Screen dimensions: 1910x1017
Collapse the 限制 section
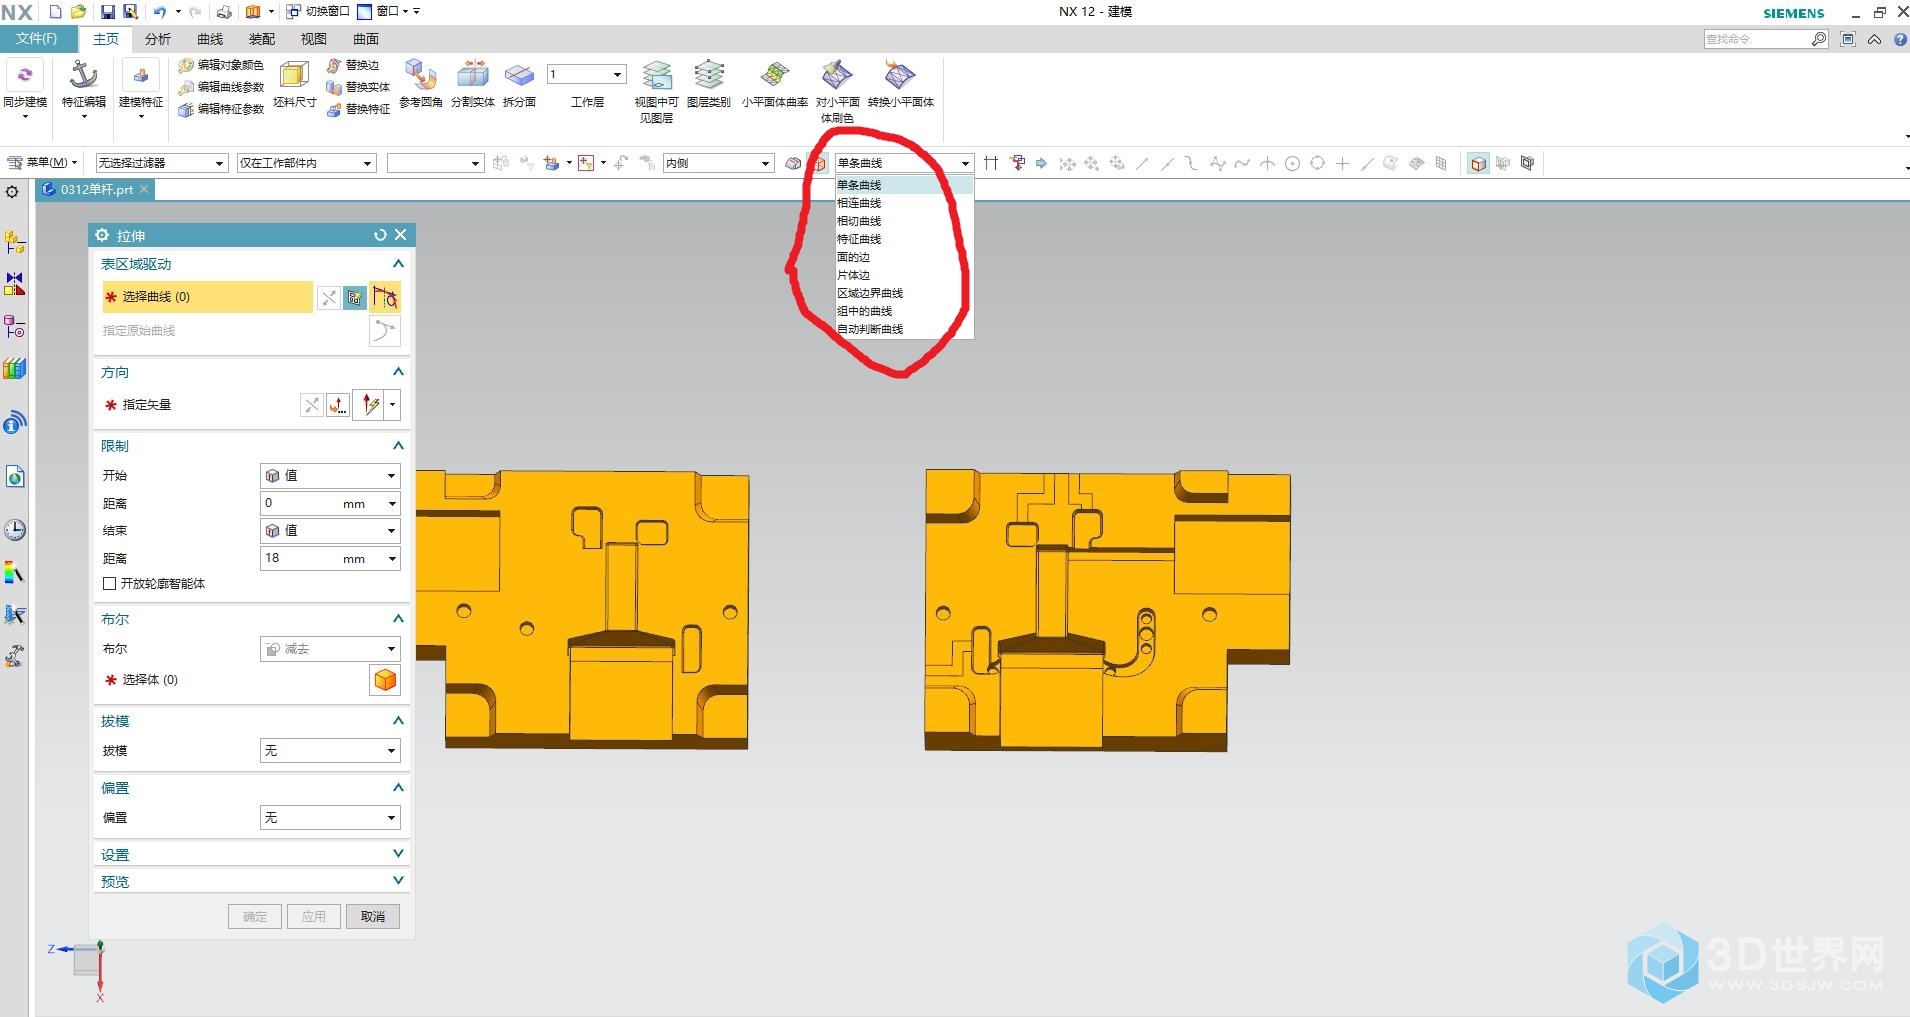(398, 446)
